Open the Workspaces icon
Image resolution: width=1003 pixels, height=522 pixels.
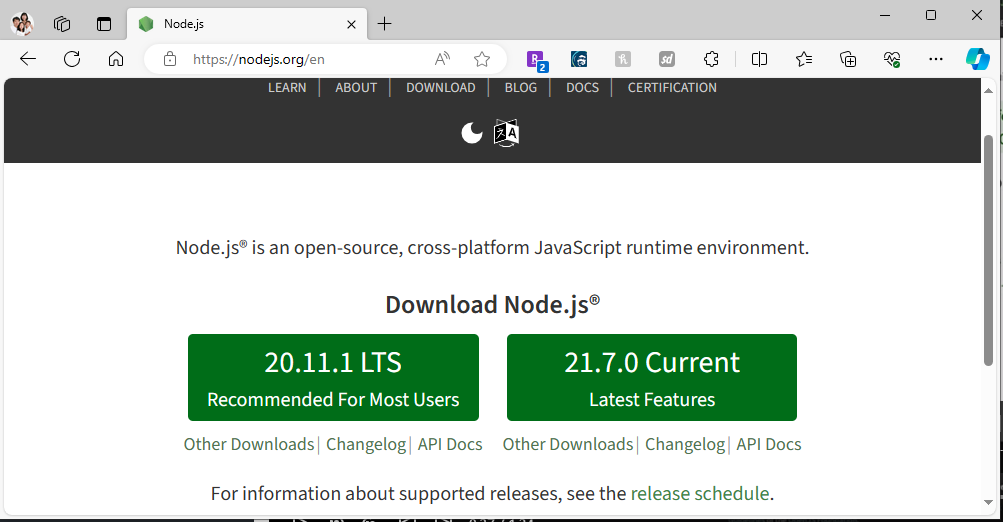click(62, 24)
